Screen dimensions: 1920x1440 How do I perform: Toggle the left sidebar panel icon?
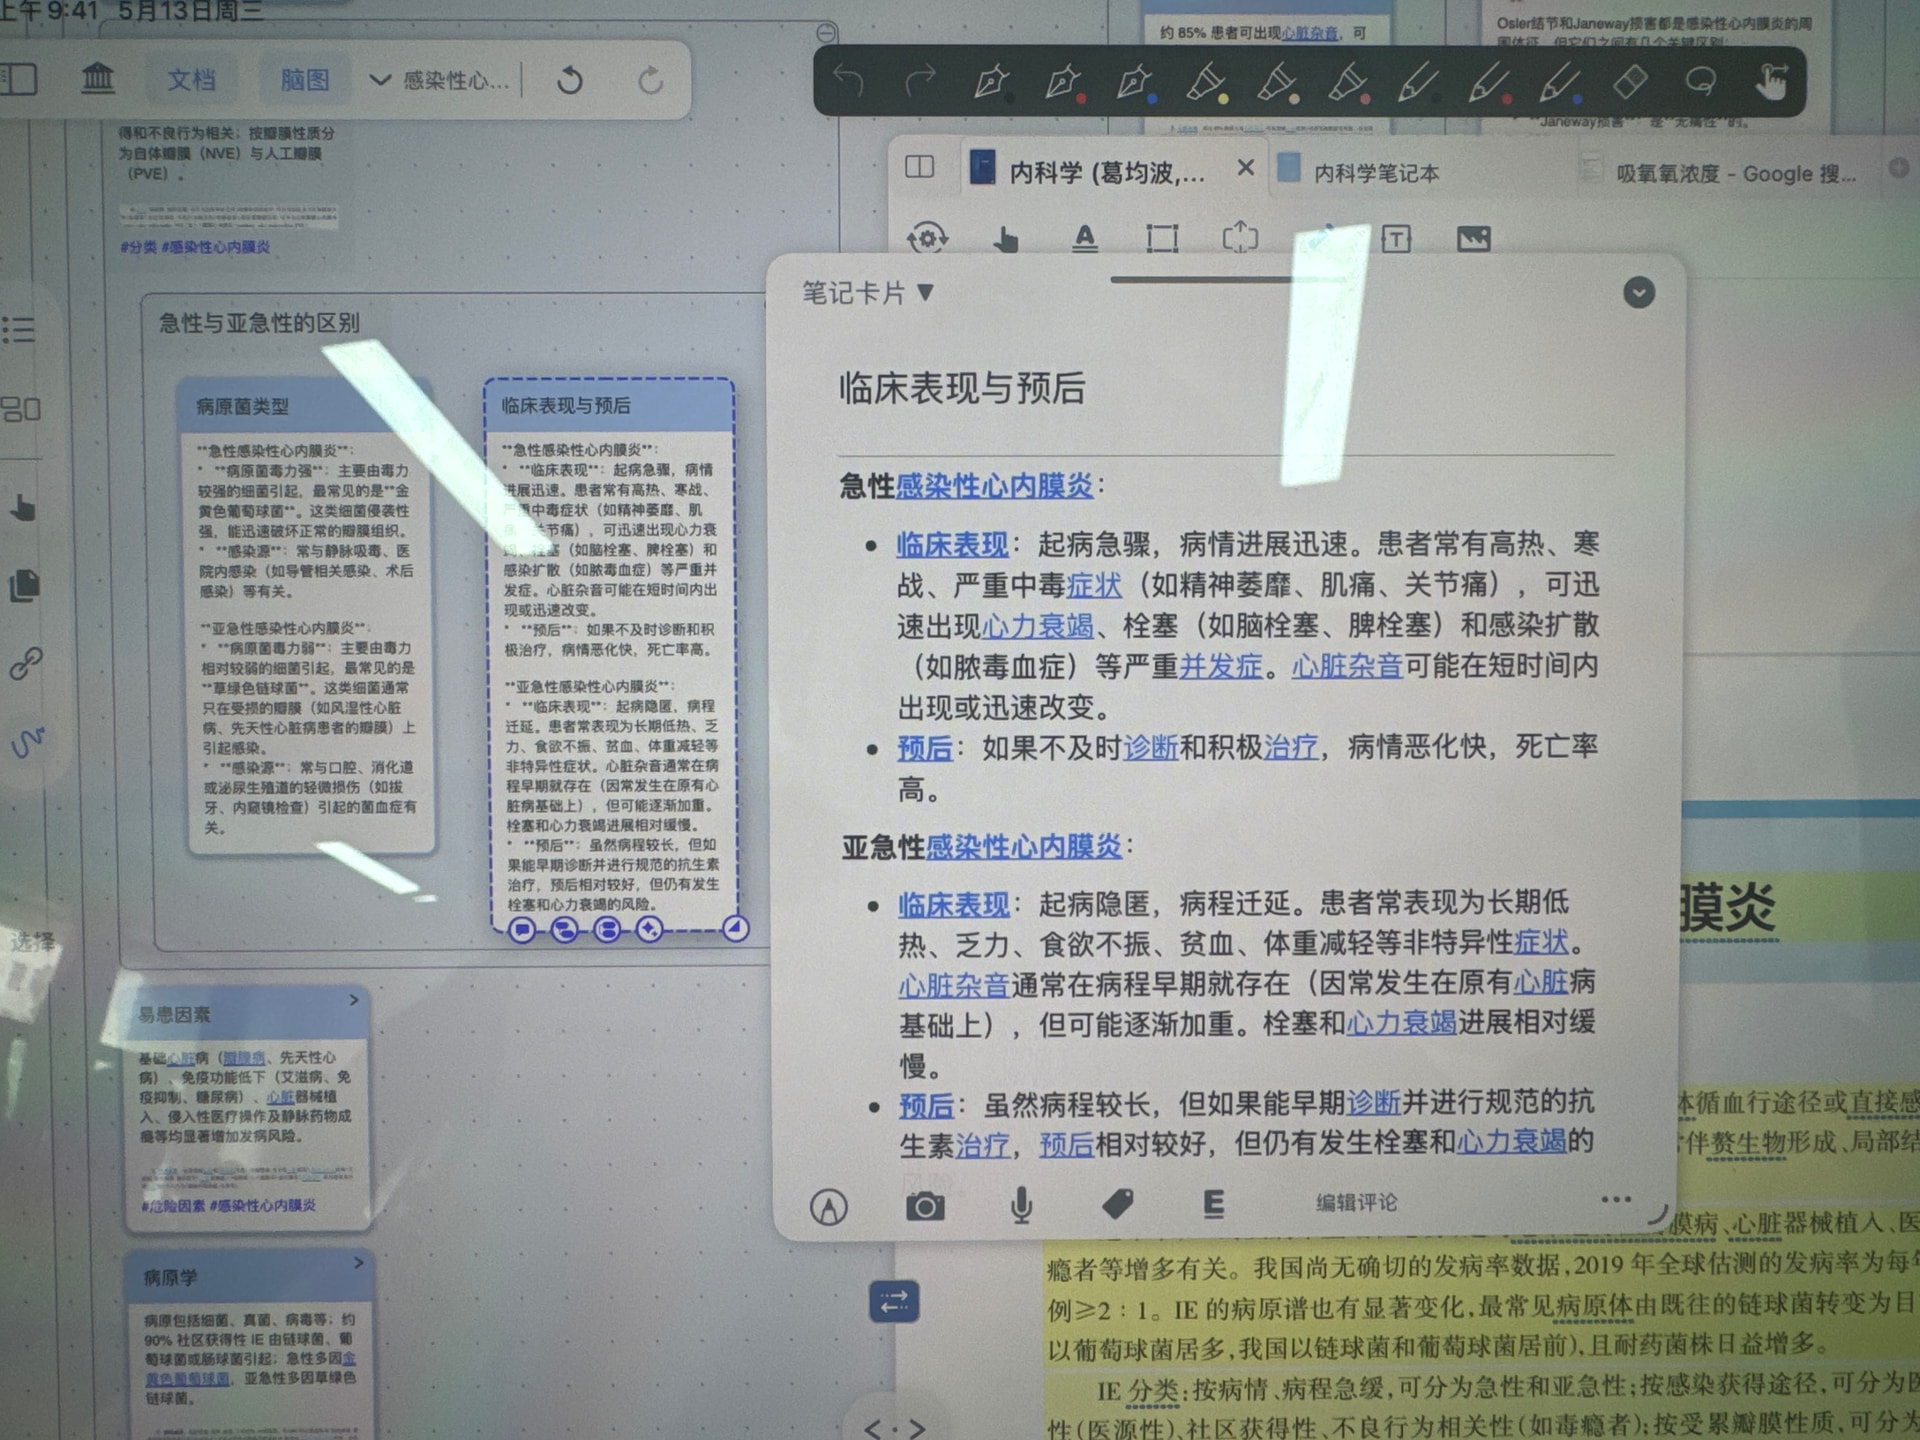[x=19, y=79]
